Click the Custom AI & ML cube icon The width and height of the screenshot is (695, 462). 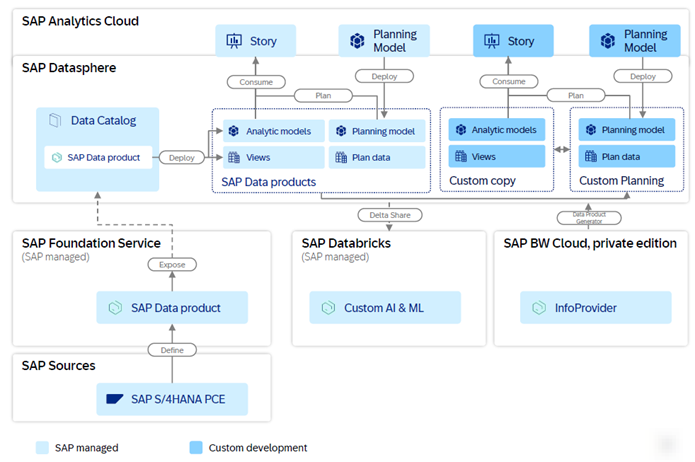[x=328, y=308]
